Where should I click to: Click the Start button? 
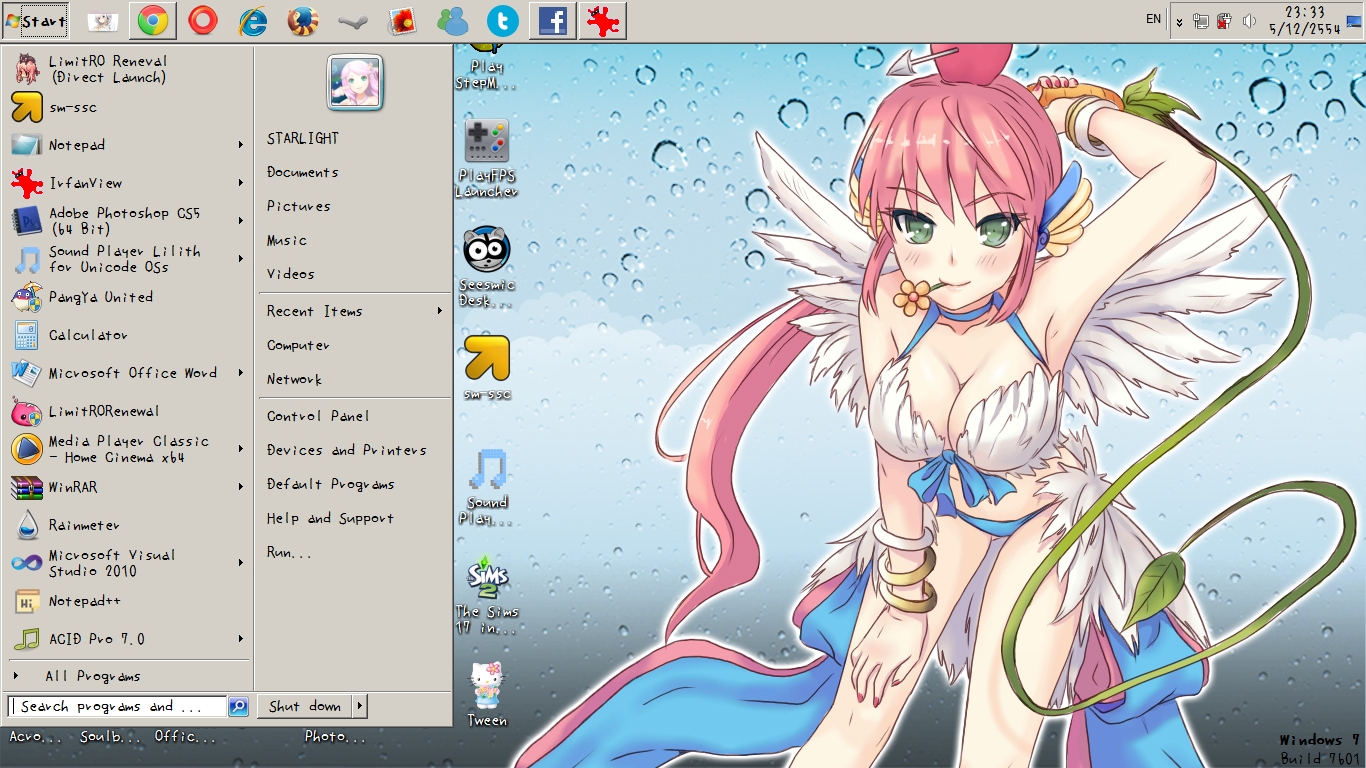36,20
